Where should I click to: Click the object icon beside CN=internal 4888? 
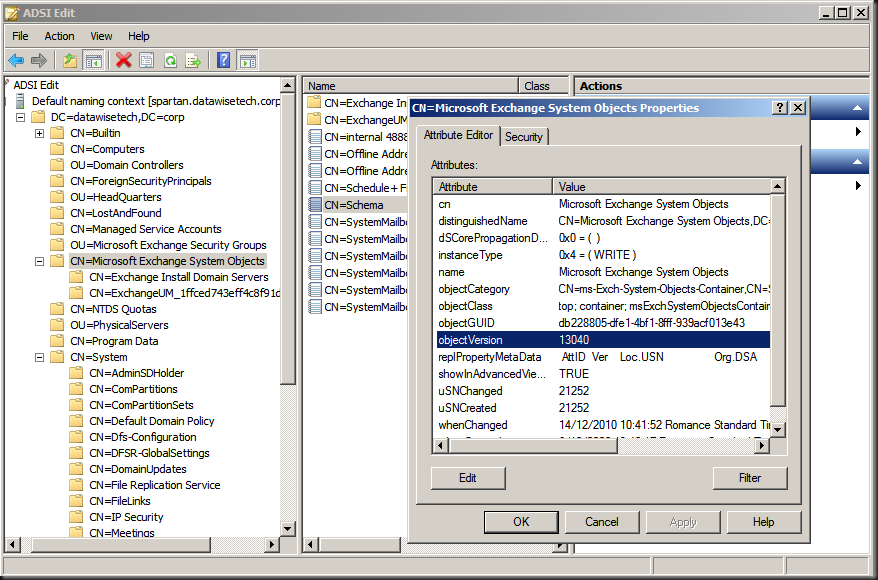[315, 137]
